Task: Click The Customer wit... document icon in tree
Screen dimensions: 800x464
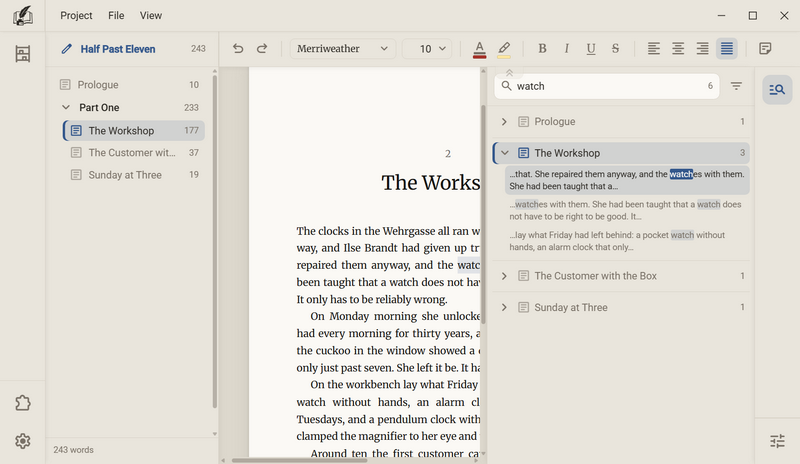Action: 76,153
